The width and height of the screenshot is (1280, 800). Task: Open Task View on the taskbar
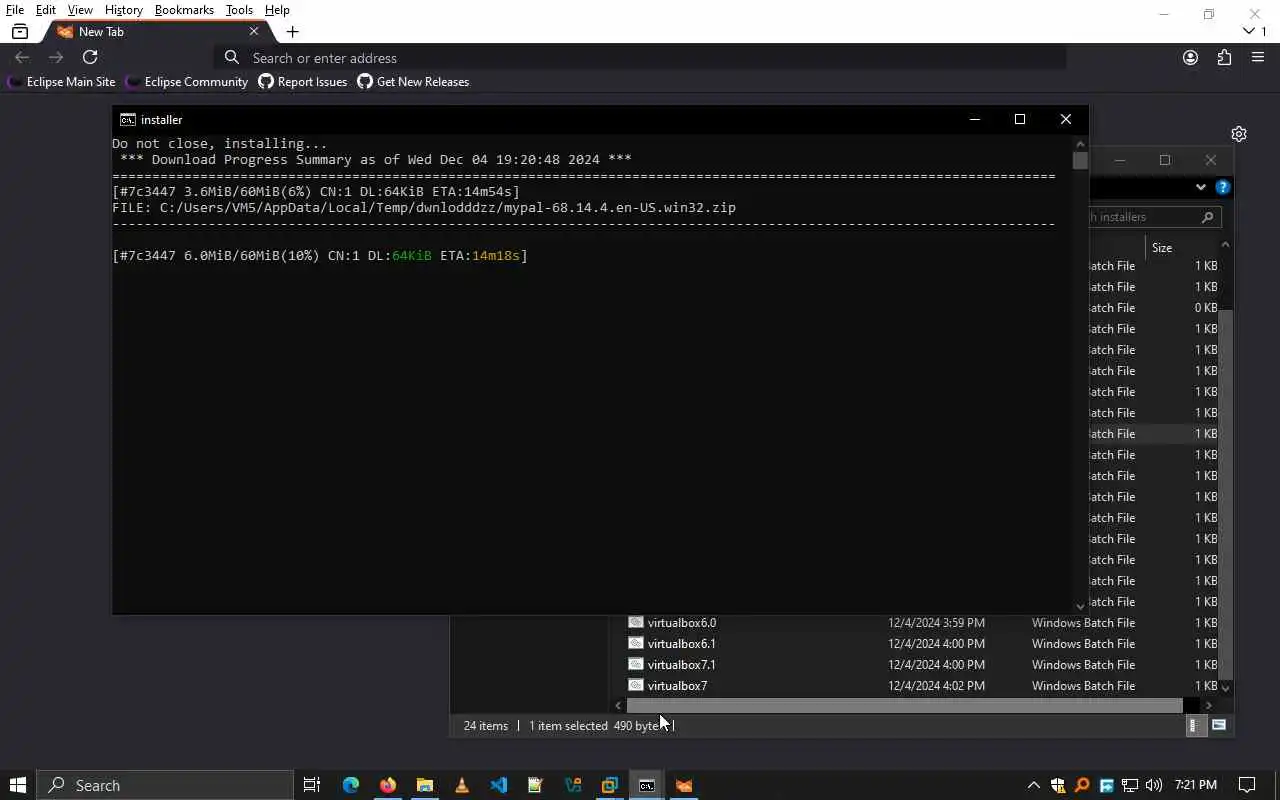(x=312, y=785)
